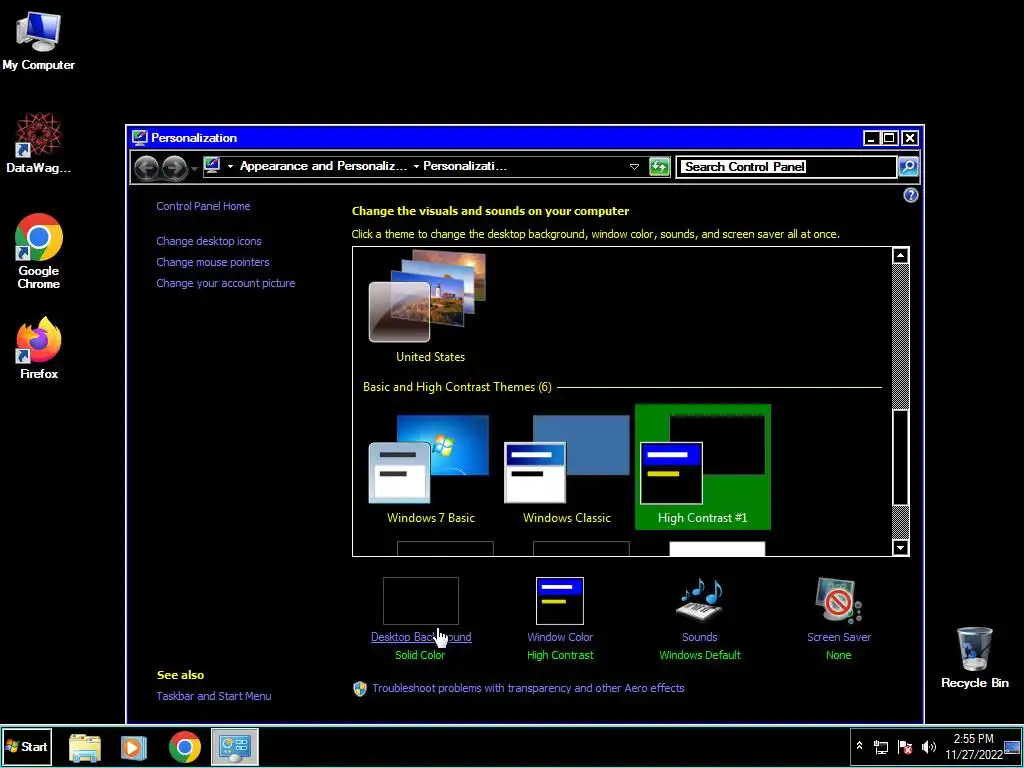Open the Screen Saver icon
Screen dimensions: 1024x768
(x=839, y=600)
